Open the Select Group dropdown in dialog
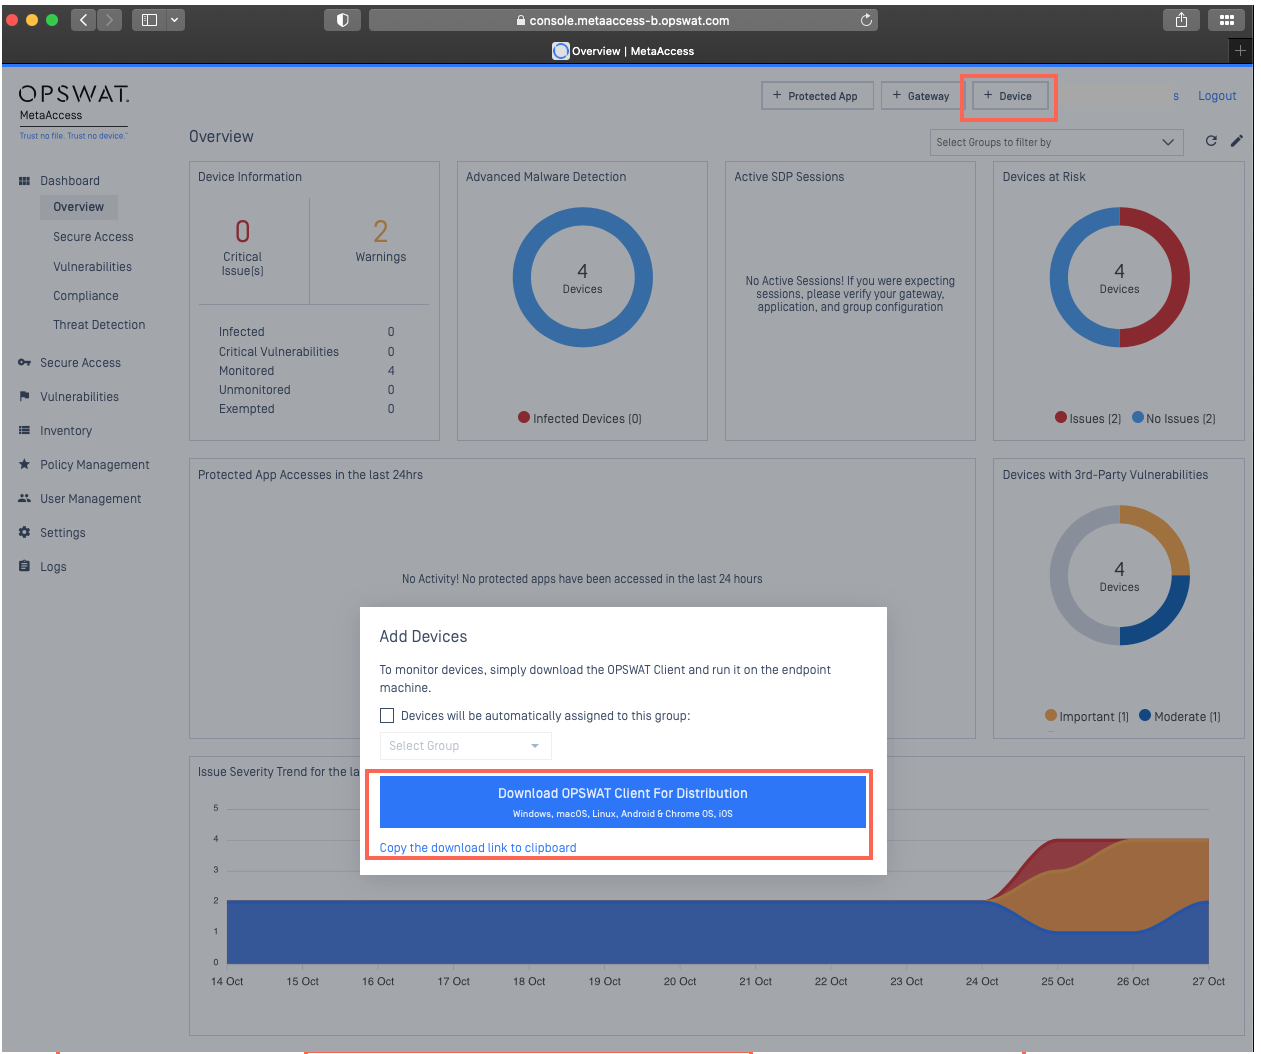1261x1054 pixels. (465, 746)
